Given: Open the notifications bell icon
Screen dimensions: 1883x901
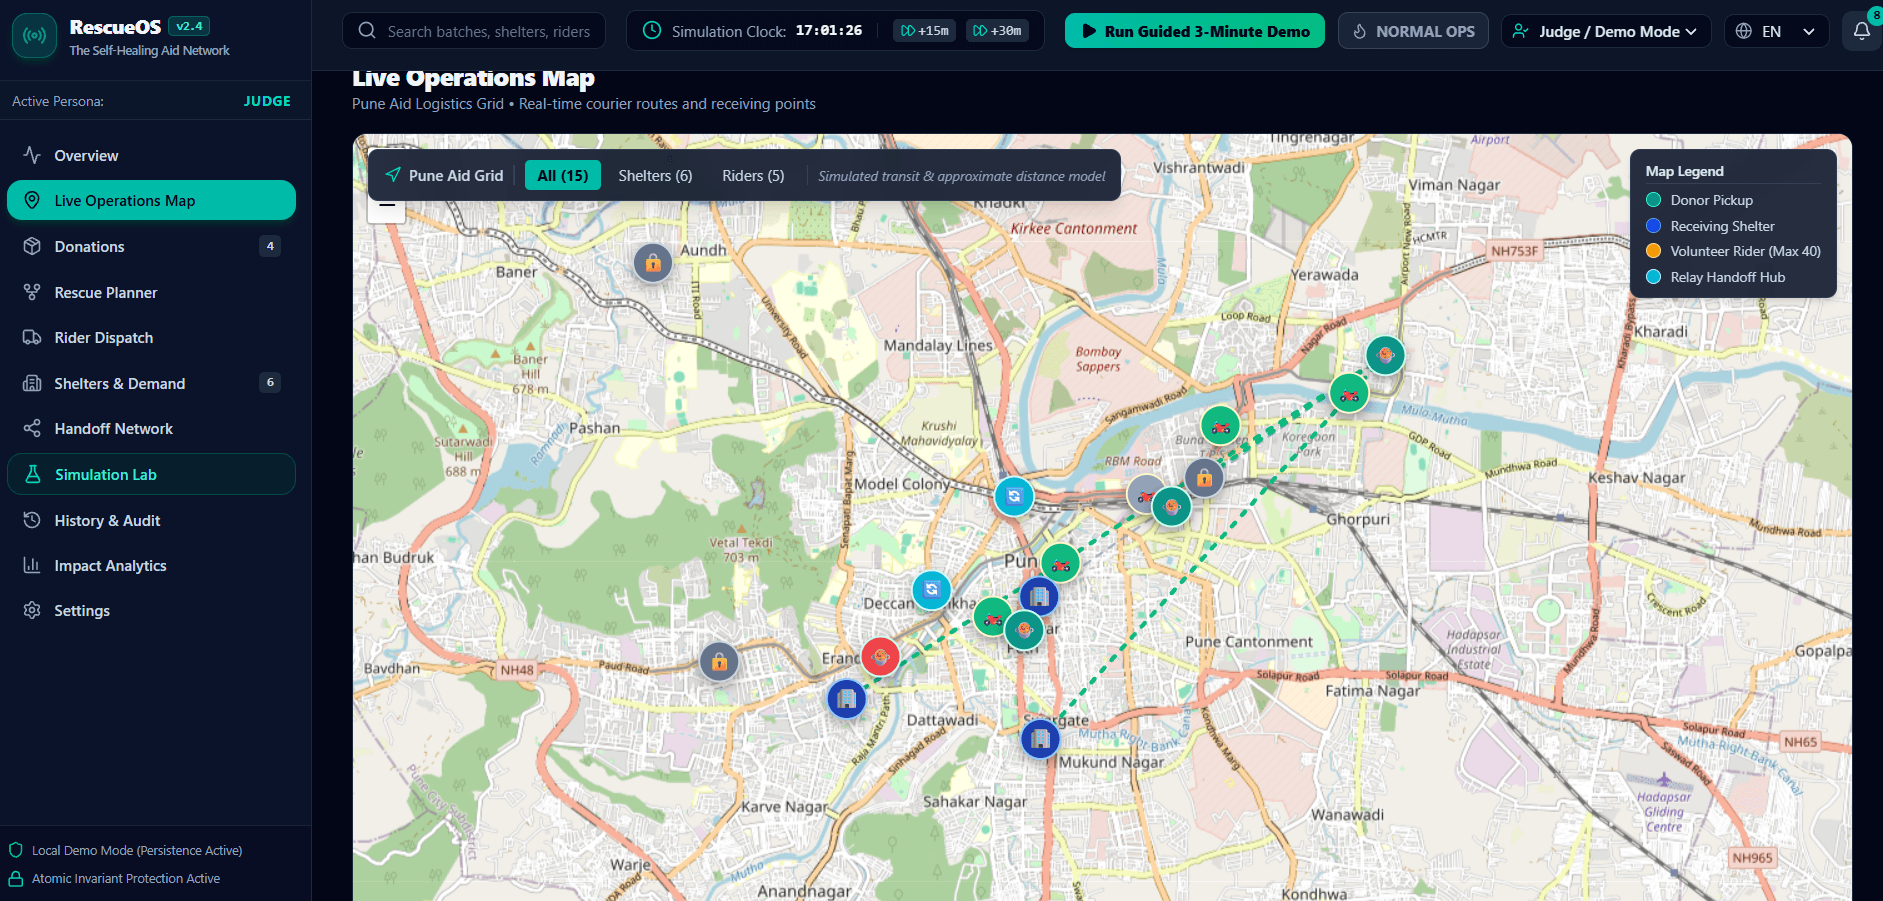Looking at the screenshot, I should 1861,31.
